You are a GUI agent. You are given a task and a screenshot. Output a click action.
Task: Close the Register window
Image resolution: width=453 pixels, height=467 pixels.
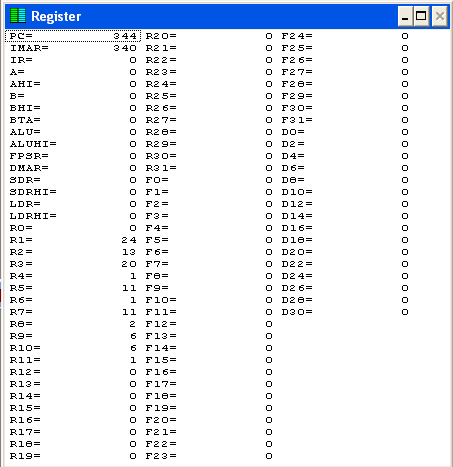point(440,16)
